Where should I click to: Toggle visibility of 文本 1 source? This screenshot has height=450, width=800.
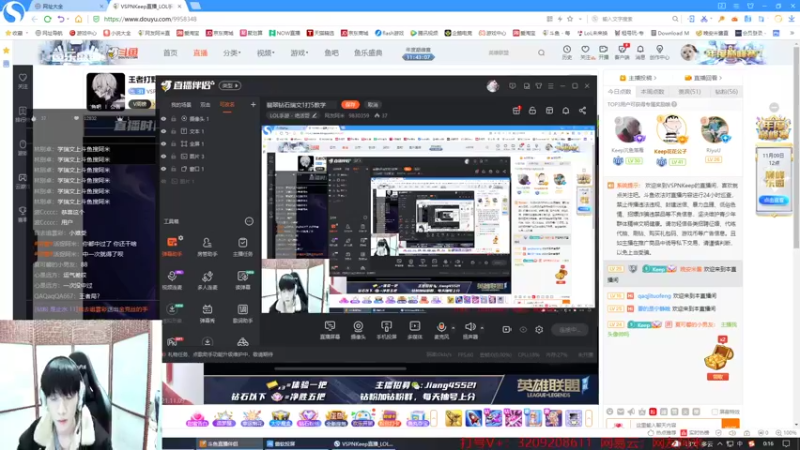coord(164,131)
